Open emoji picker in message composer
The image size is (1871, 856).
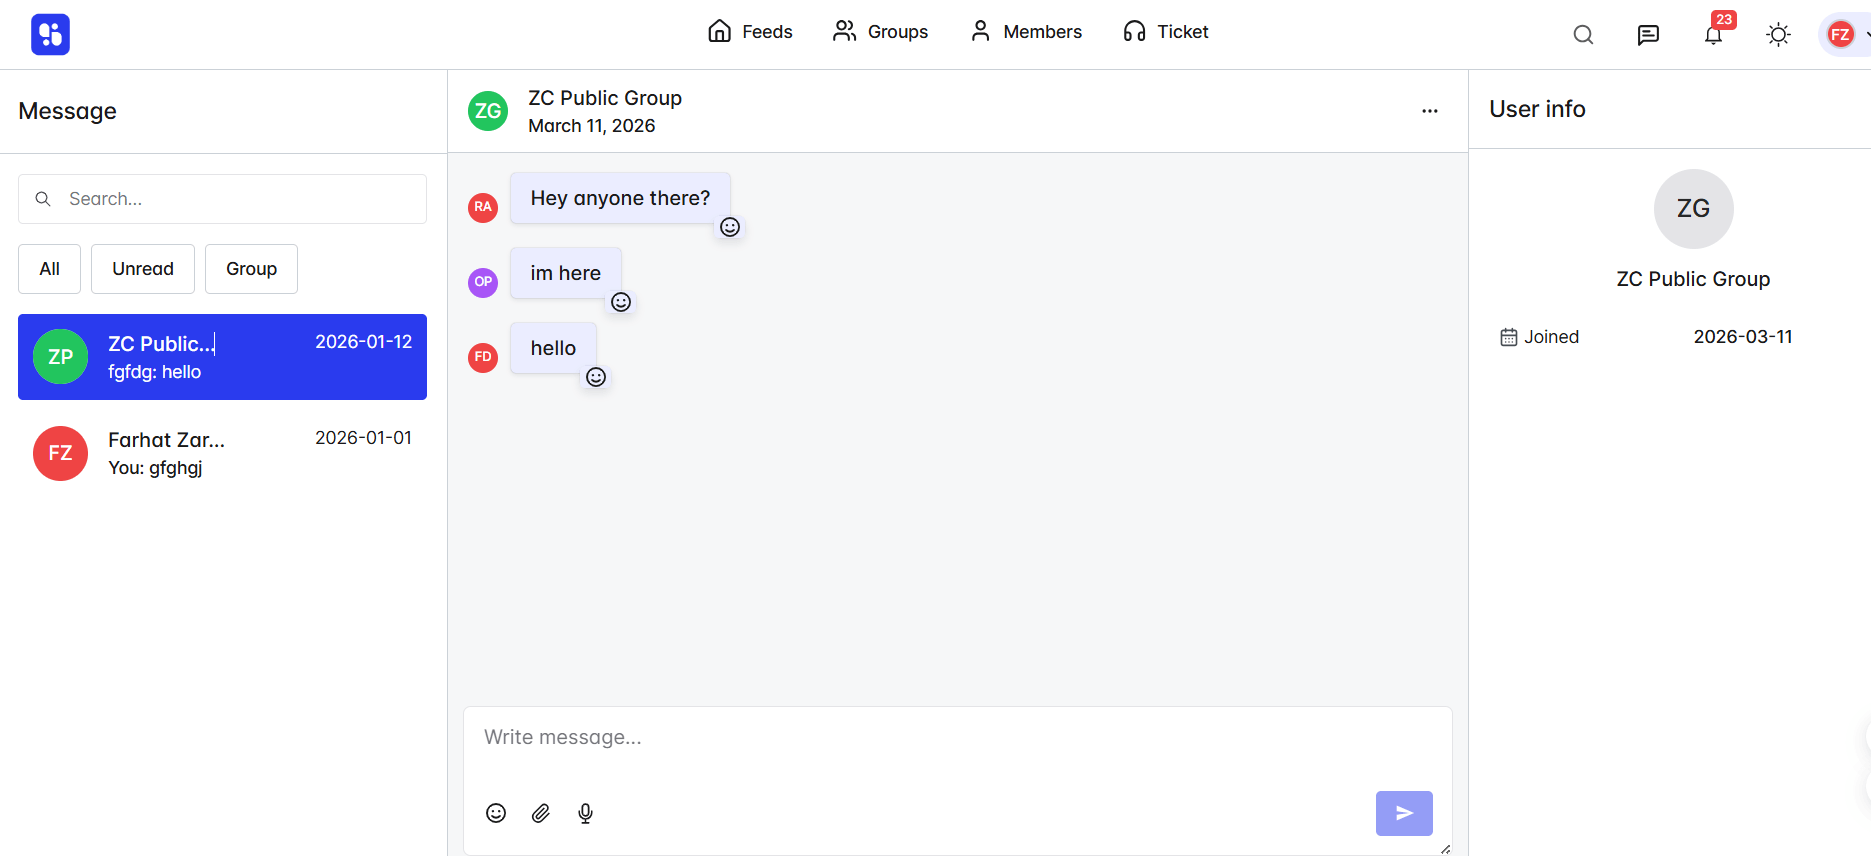coord(496,813)
